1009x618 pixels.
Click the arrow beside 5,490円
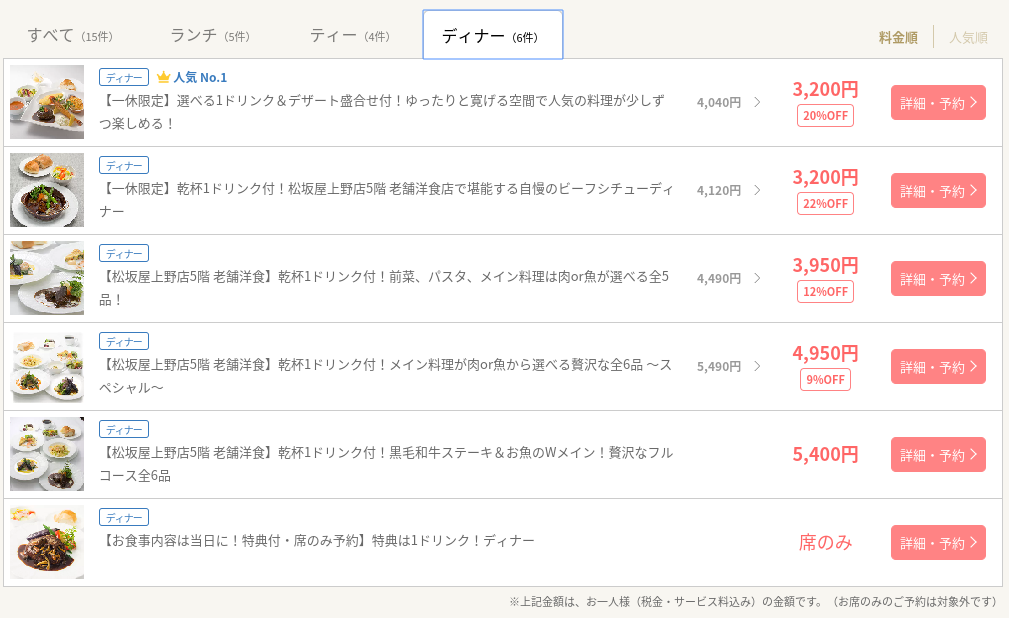click(757, 366)
